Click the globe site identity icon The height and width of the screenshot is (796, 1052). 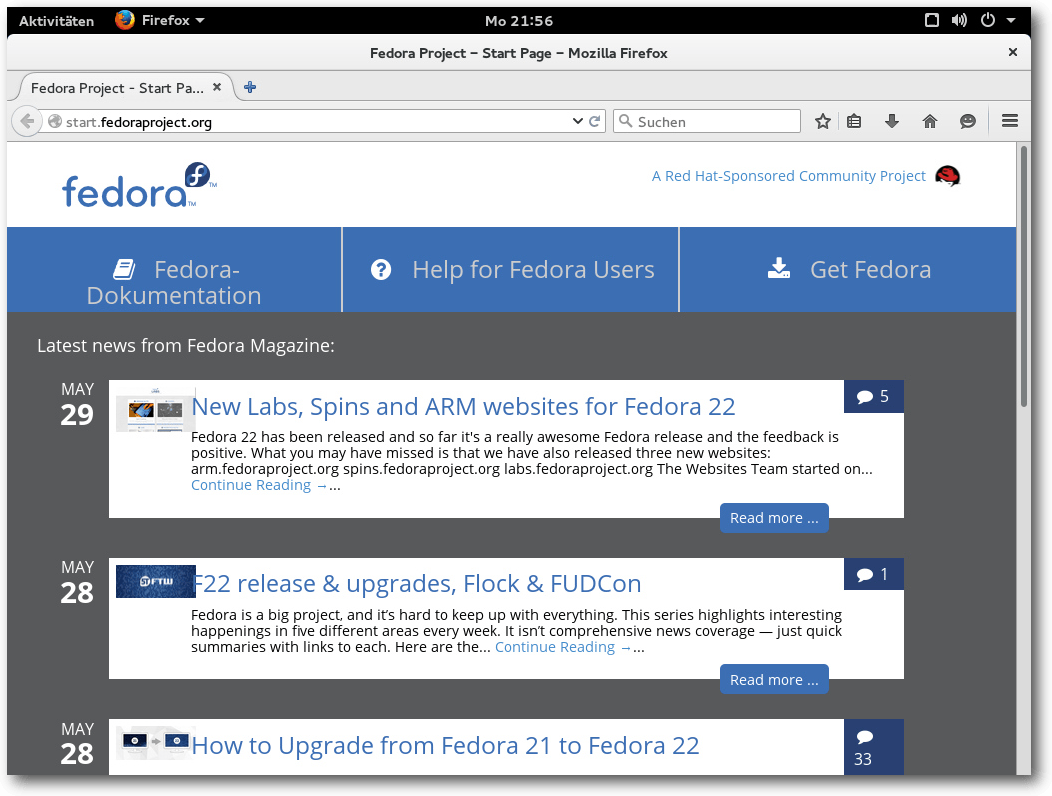(55, 121)
